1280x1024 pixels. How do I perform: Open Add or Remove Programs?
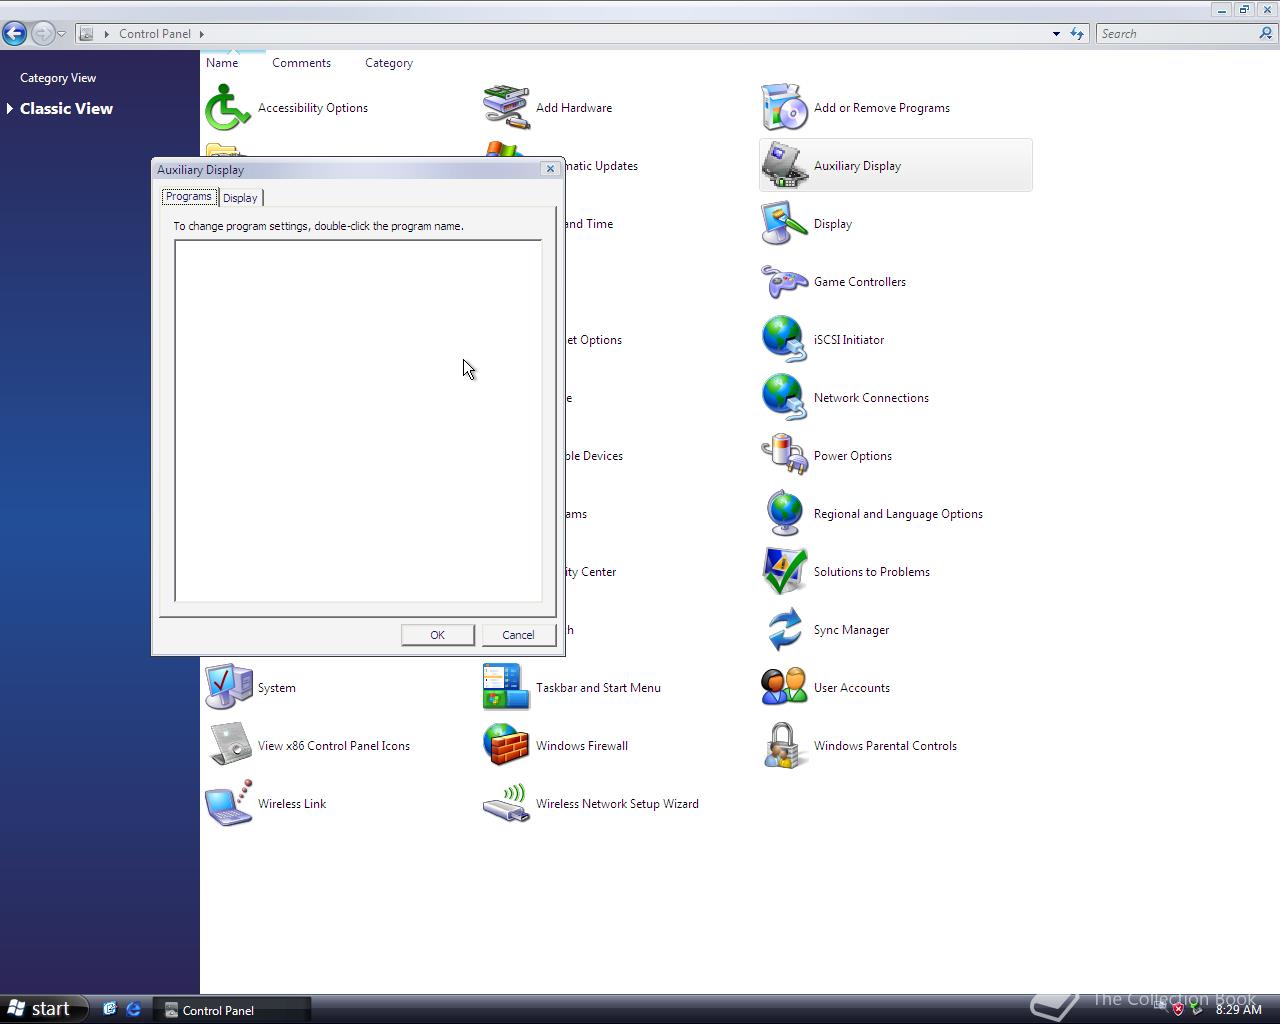pyautogui.click(x=784, y=108)
